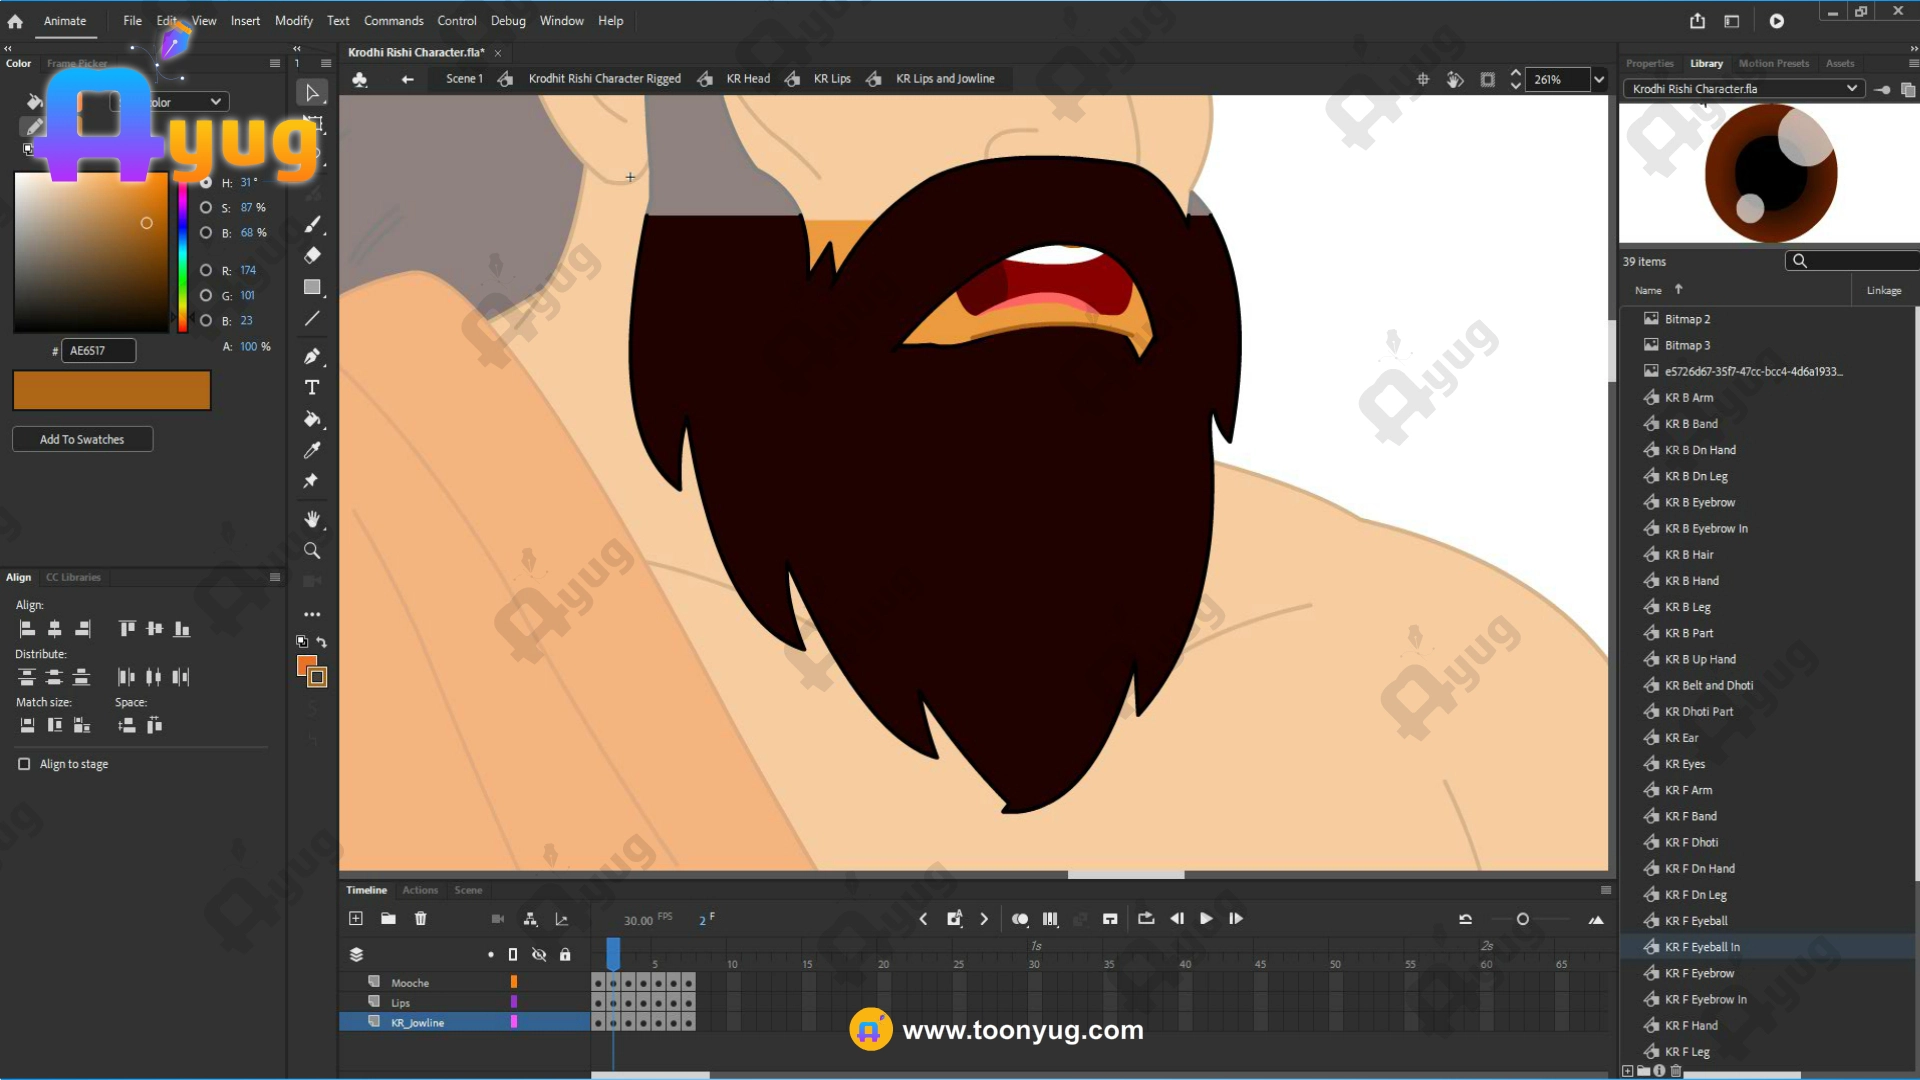Viewport: 1920px width, 1080px height.
Task: Pick the Eyedropper tool
Action: [312, 450]
